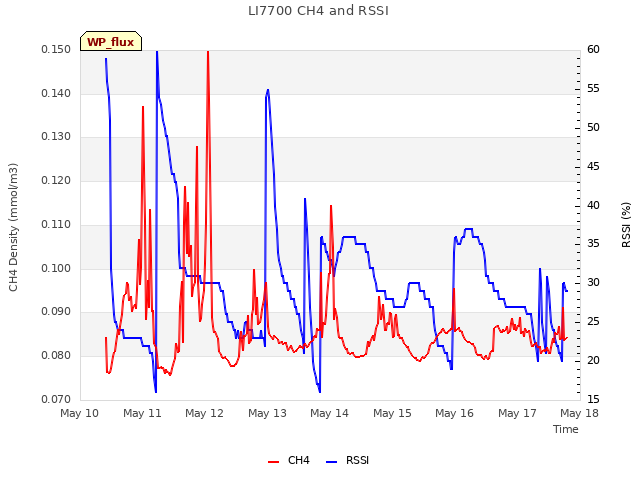
Task: Click the May 17 x-axis tick label
Action: 517,413
